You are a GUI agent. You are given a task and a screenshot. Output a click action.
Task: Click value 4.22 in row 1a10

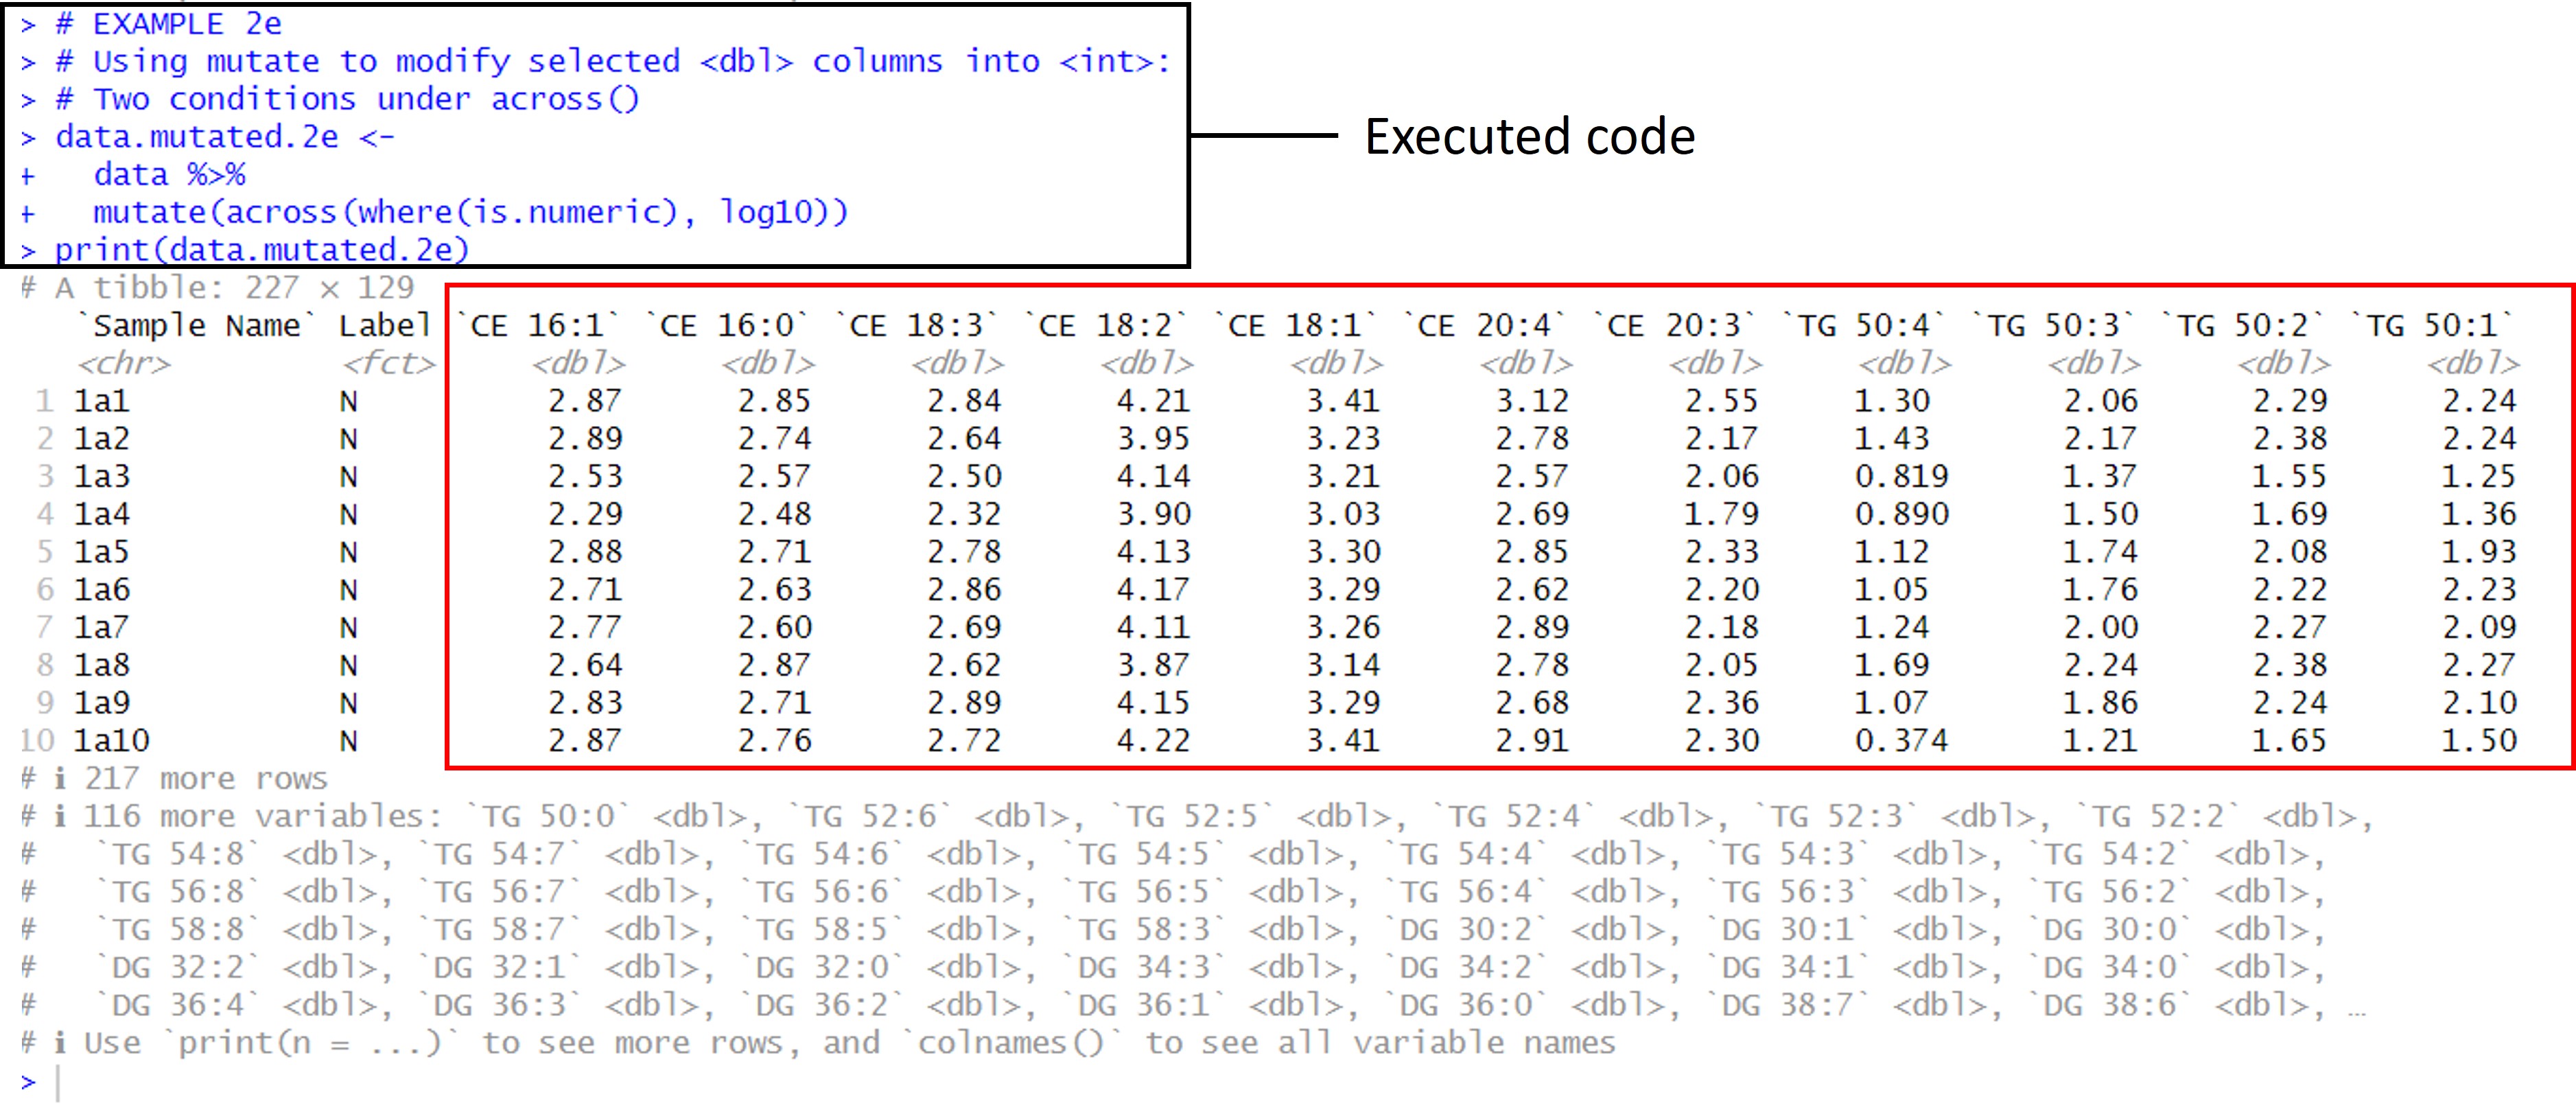tap(1153, 741)
